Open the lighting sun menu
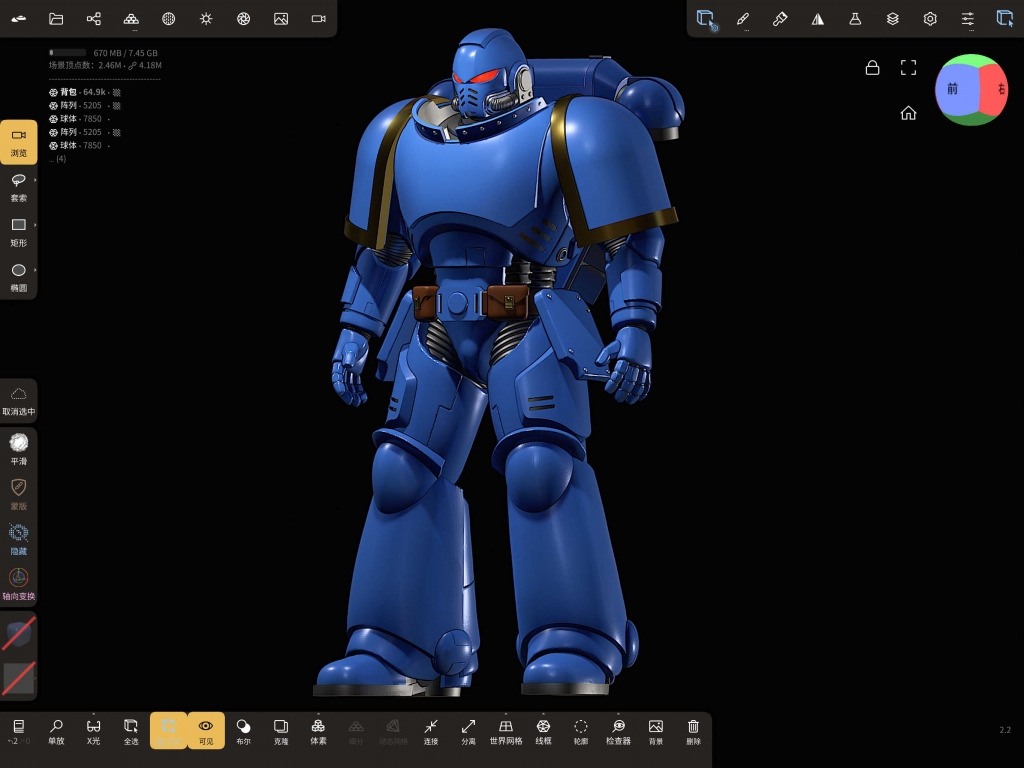1024x768 pixels. click(206, 19)
